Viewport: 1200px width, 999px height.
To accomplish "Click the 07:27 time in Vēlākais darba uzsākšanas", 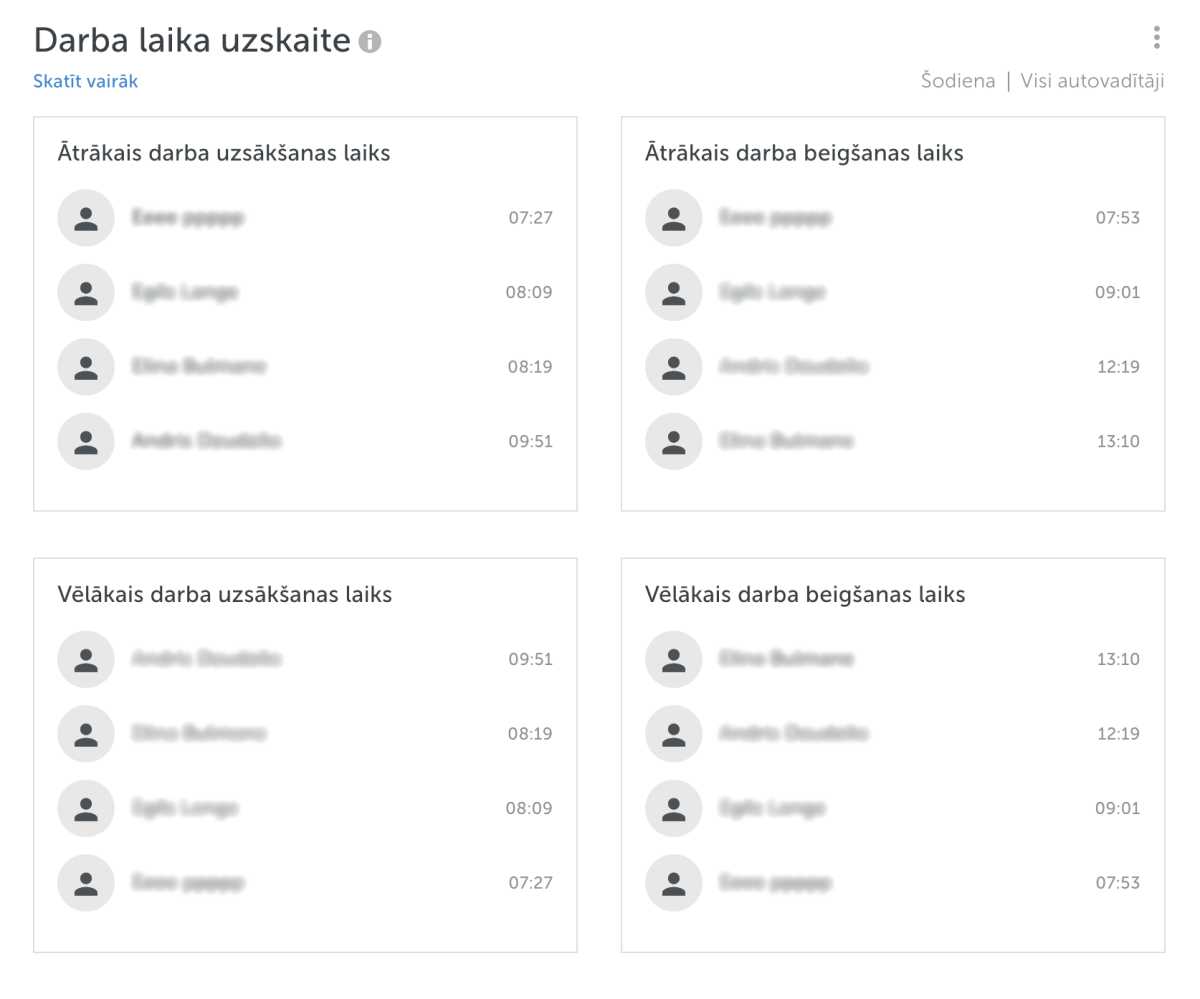I will pyautogui.click(x=530, y=883).
